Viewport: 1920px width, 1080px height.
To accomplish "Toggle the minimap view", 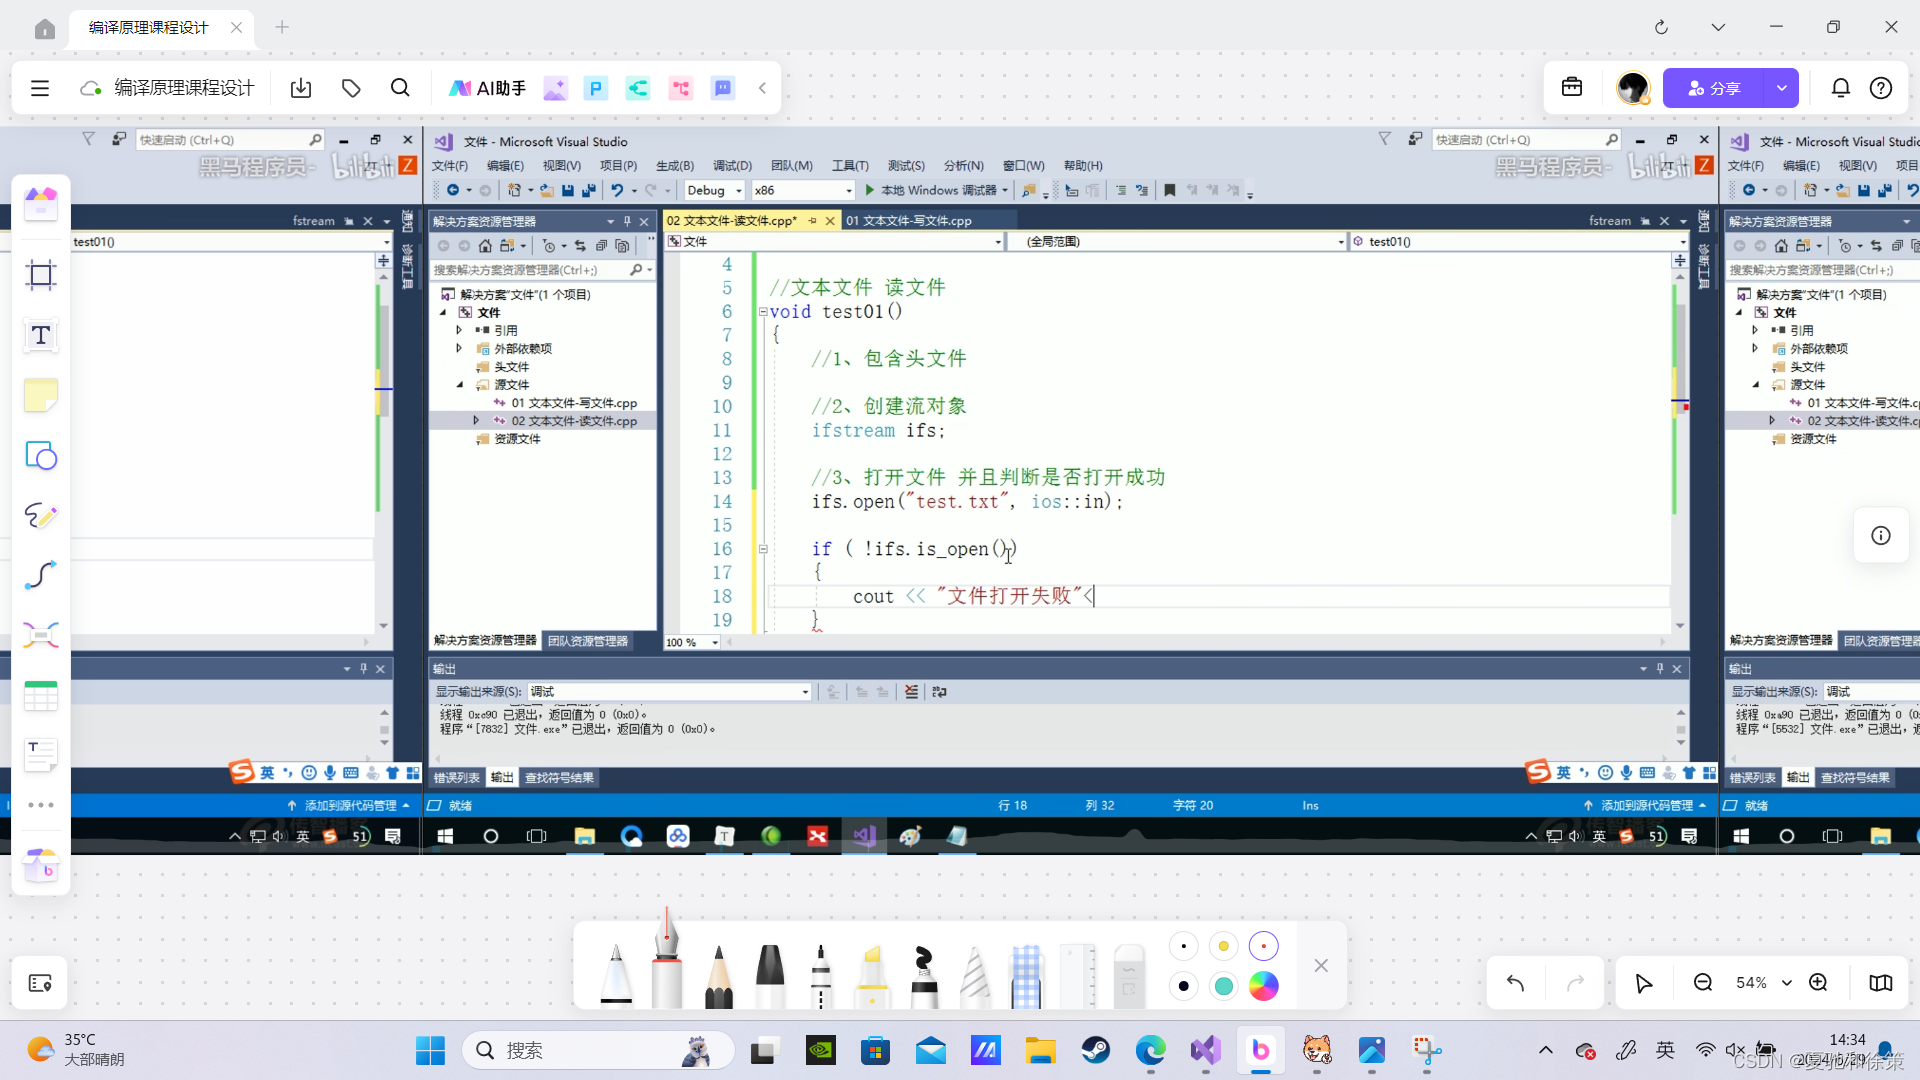I will [x=1880, y=983].
